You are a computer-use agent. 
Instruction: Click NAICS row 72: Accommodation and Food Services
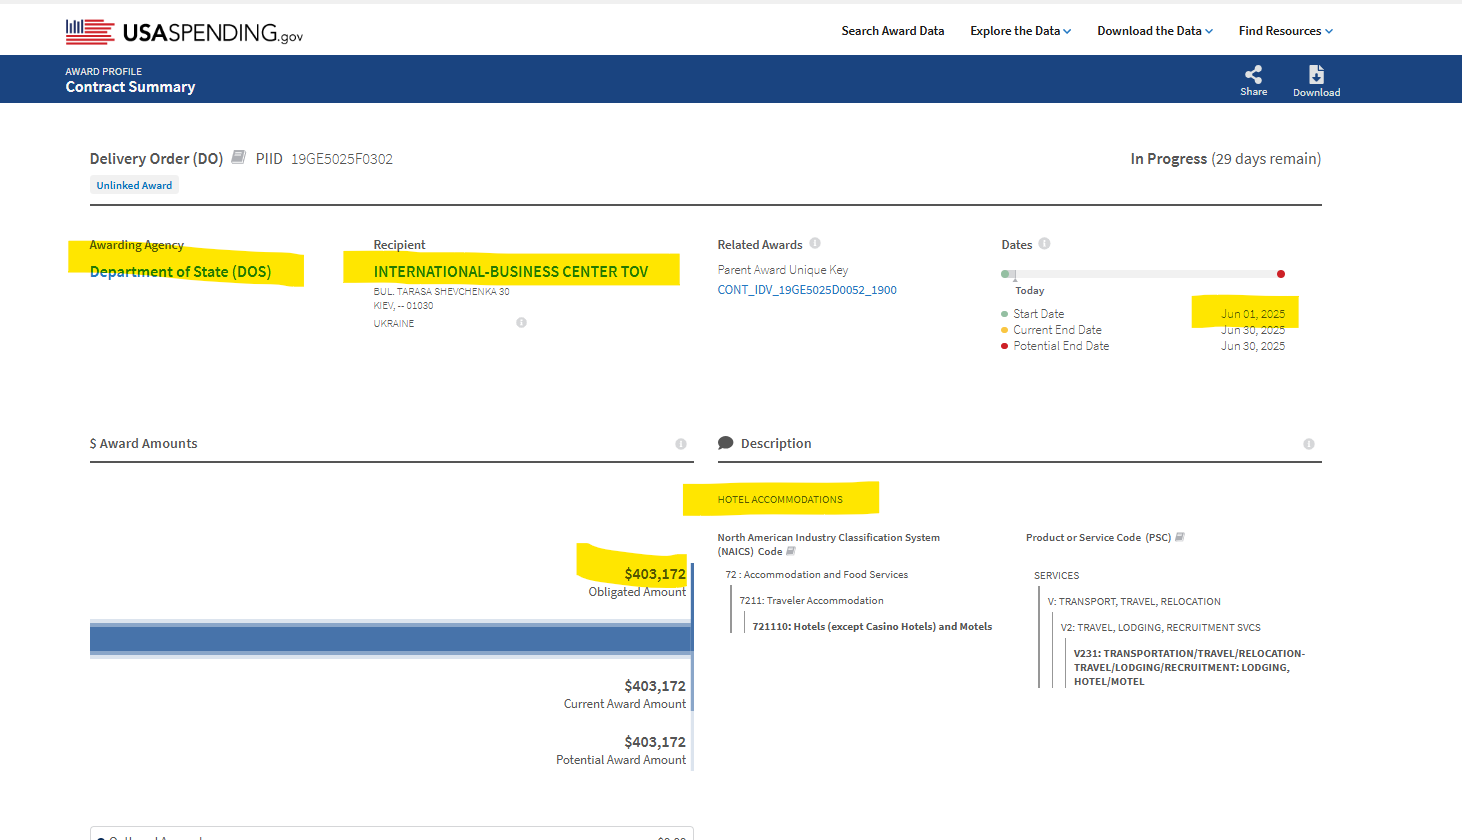(817, 575)
